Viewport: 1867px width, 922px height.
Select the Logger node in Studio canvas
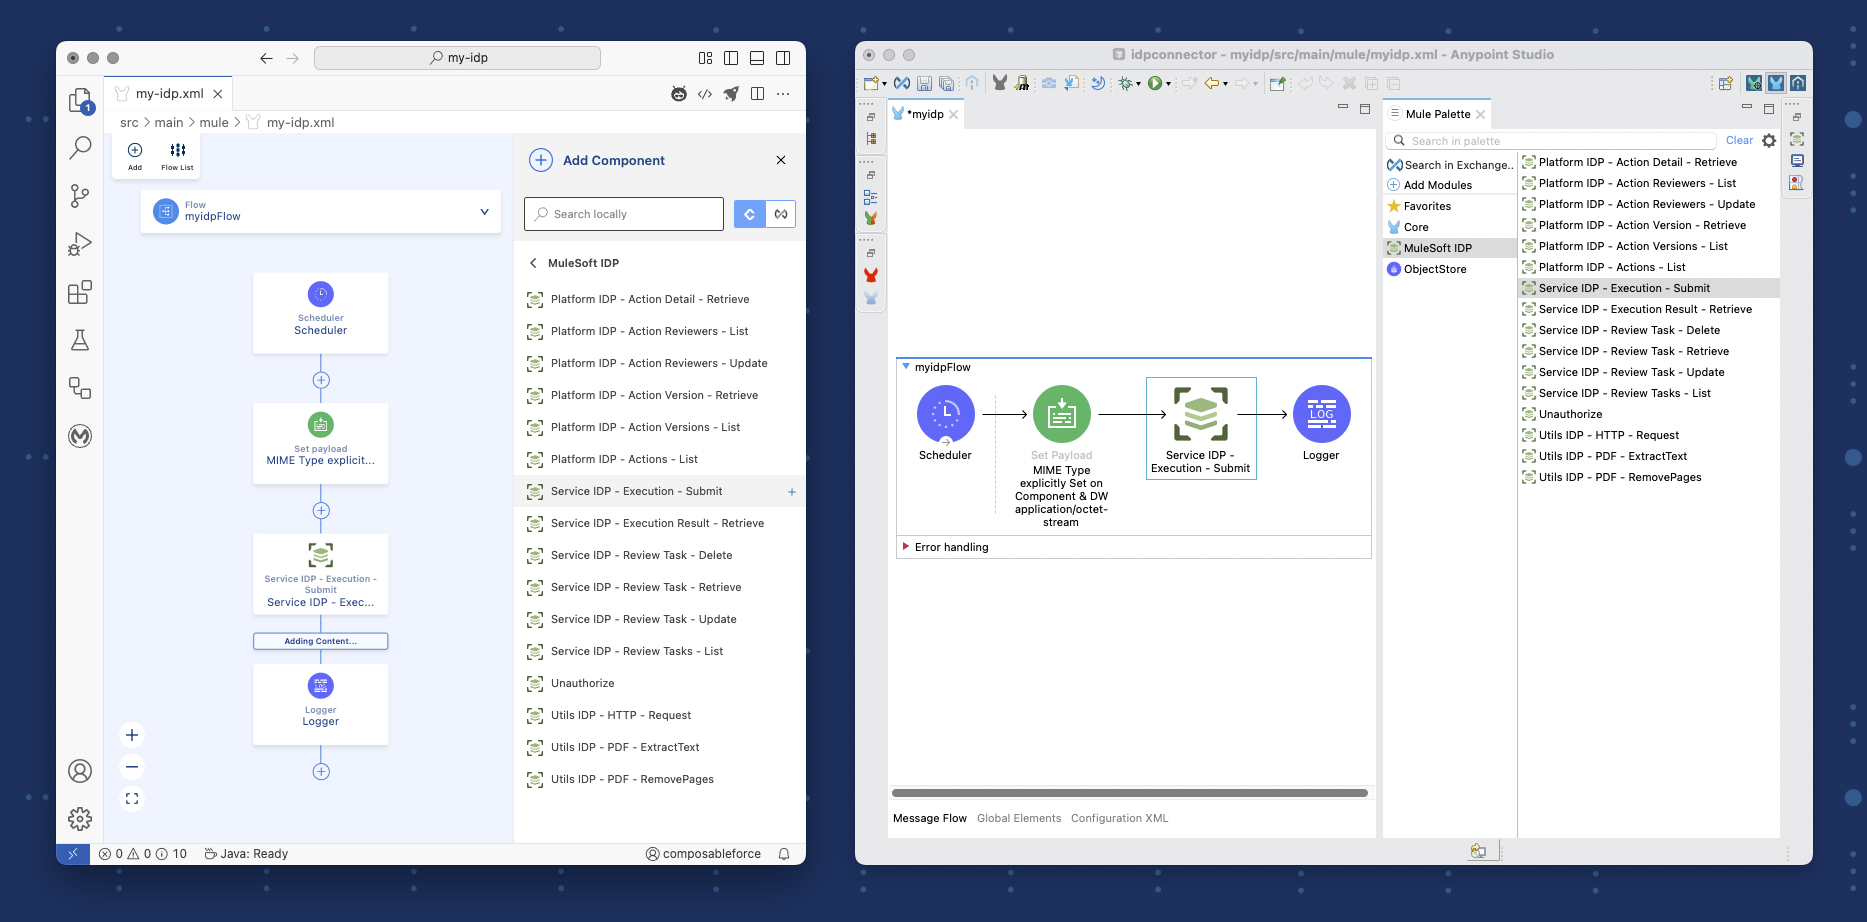1321,415
